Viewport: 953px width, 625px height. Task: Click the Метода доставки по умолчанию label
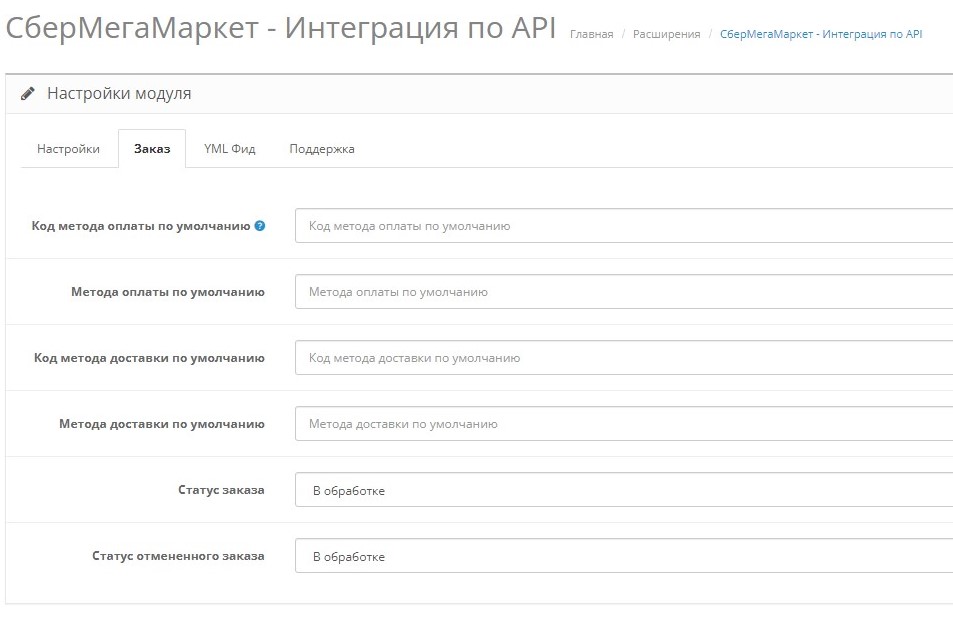[x=162, y=424]
